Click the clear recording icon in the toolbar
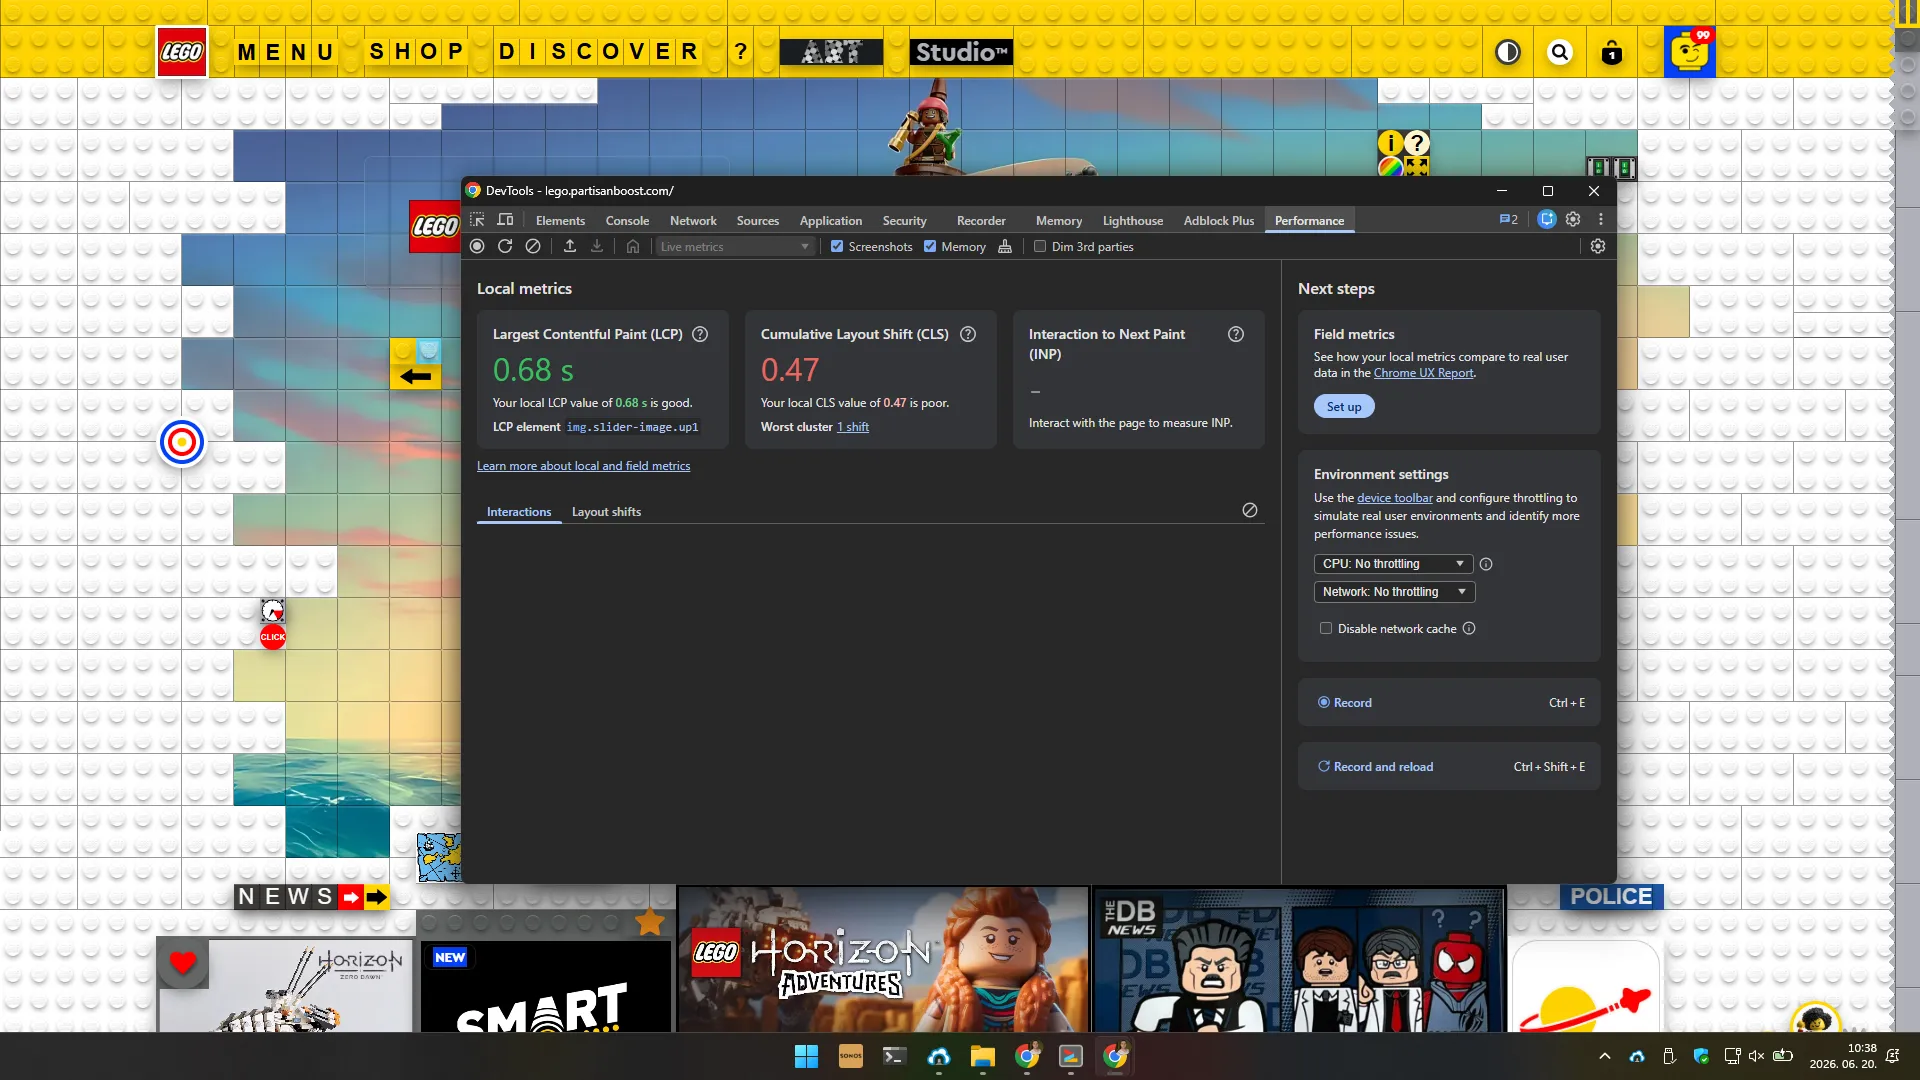Image resolution: width=1920 pixels, height=1080 pixels. 533,246
